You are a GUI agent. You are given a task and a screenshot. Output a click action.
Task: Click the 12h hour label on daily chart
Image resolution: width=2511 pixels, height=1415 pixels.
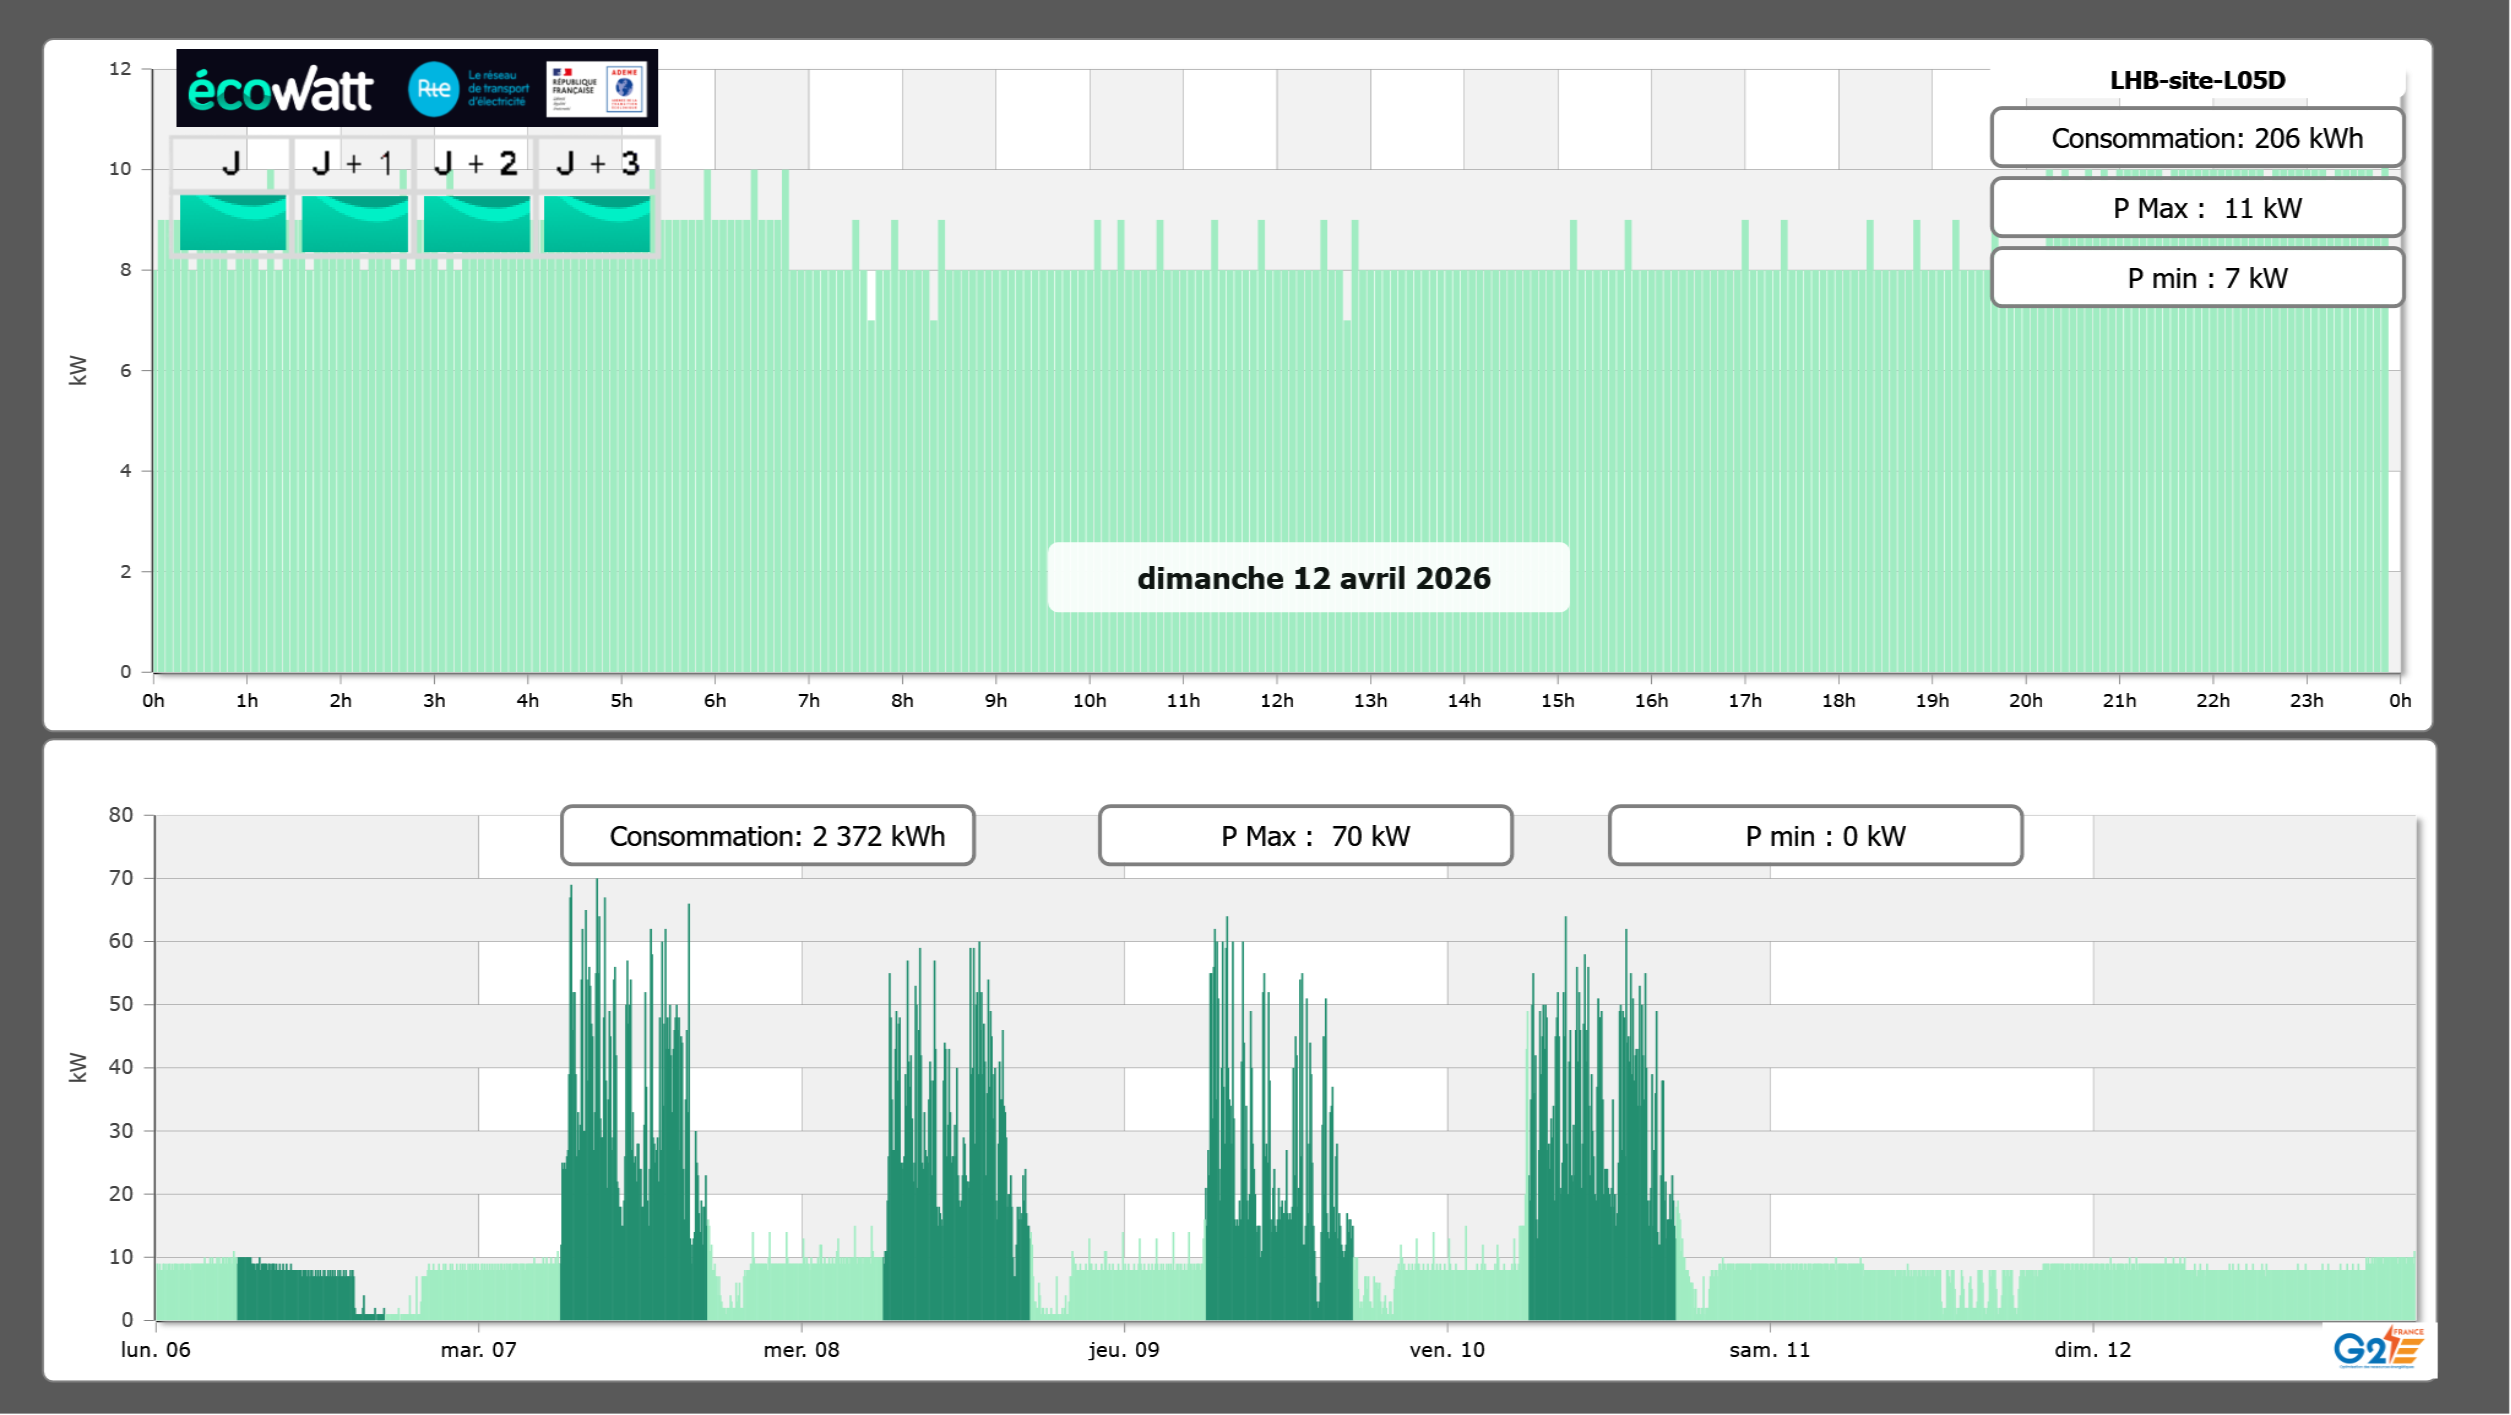pyautogui.click(x=1276, y=701)
